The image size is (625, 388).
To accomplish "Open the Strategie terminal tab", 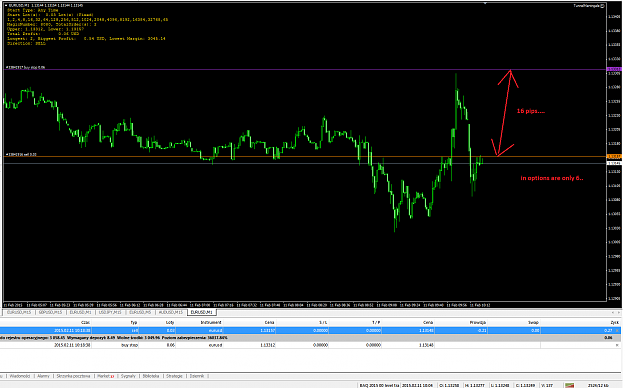I will [x=174, y=376].
